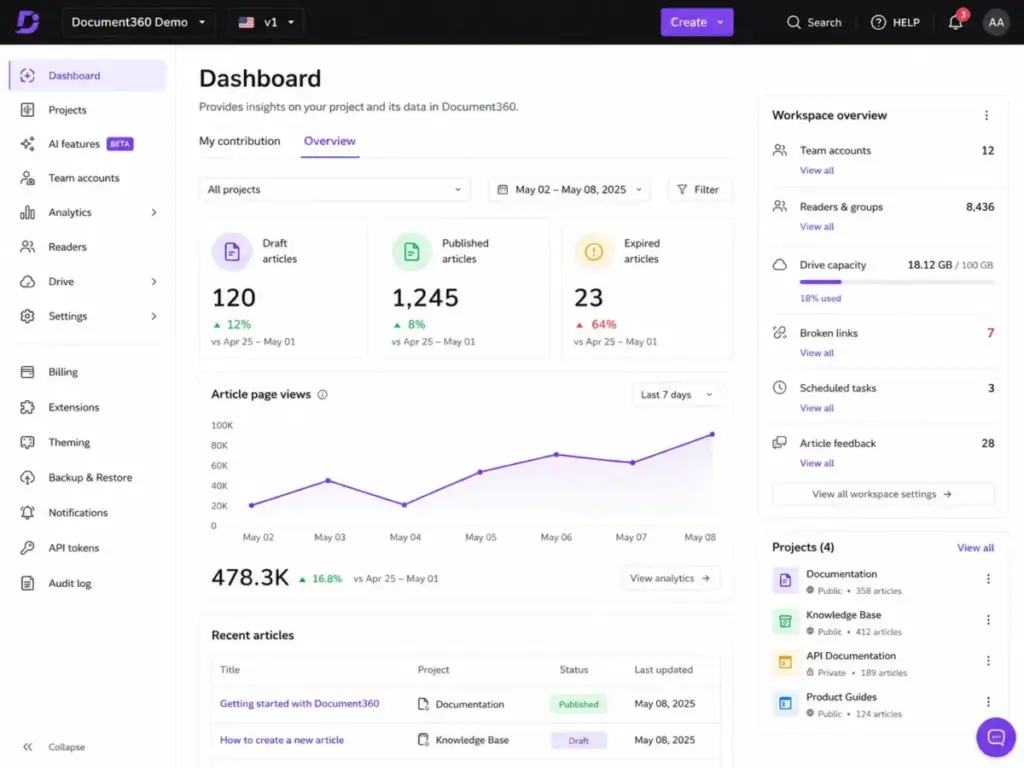The image size is (1024, 768).
Task: Click View all next to Projects (4)
Action: [x=975, y=547]
